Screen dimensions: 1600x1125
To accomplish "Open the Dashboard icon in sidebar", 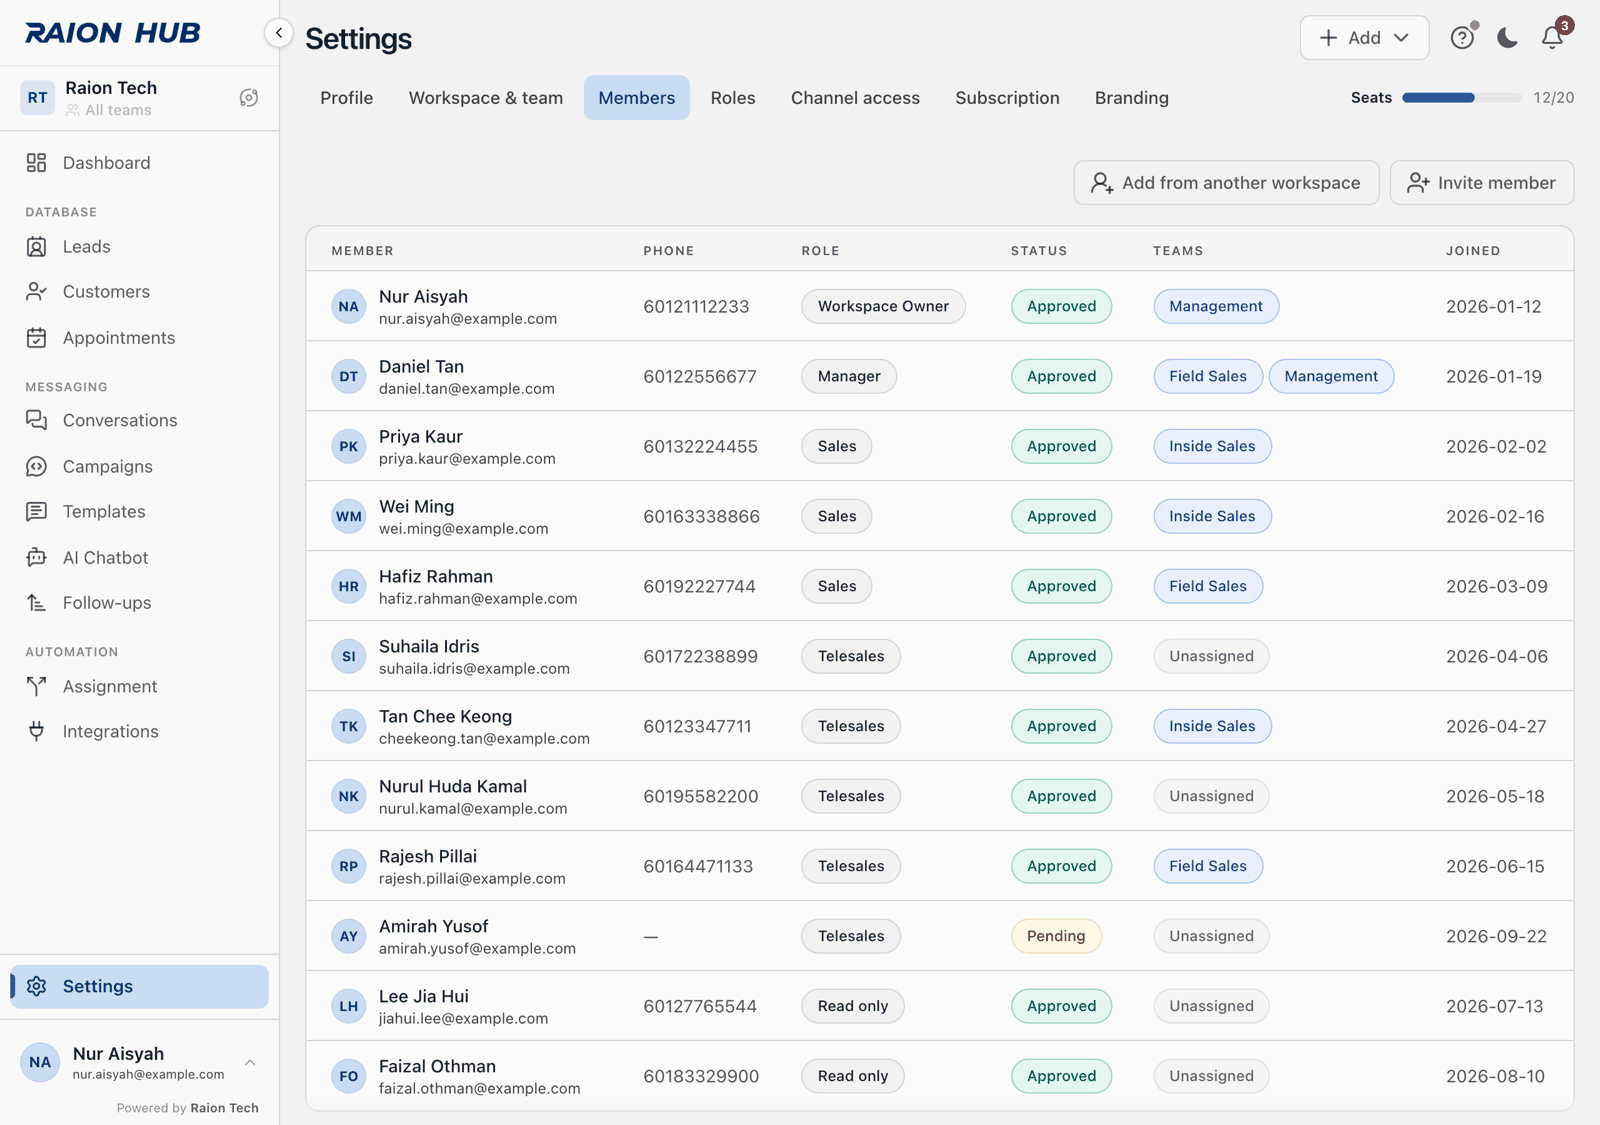I will (x=37, y=163).
